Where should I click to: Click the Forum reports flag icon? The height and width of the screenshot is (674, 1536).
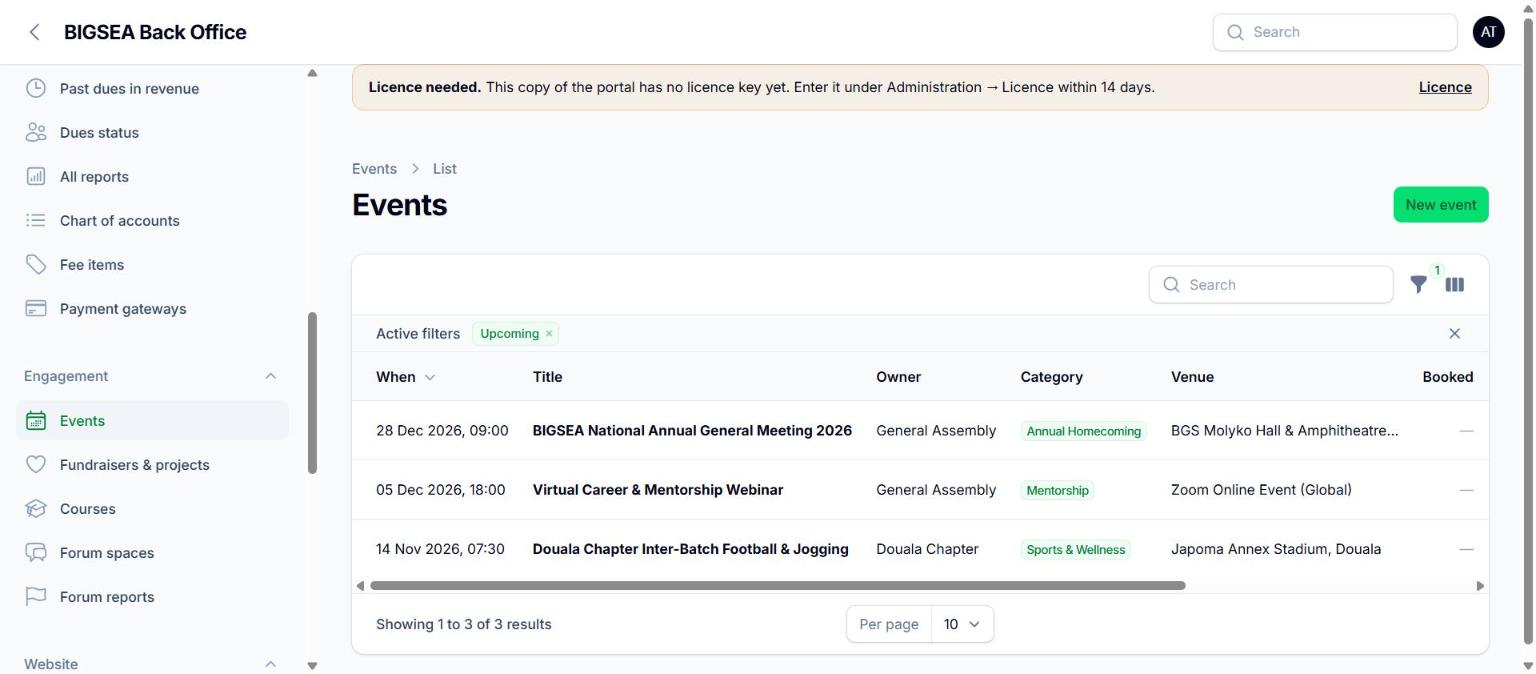point(36,597)
